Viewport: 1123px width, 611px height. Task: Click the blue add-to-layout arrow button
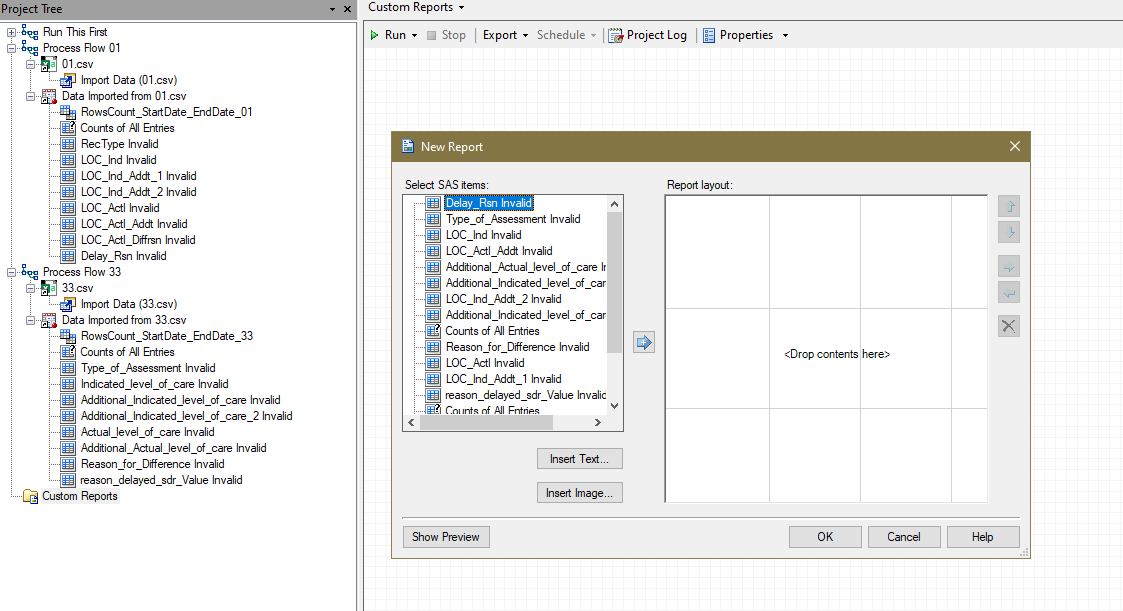point(644,343)
